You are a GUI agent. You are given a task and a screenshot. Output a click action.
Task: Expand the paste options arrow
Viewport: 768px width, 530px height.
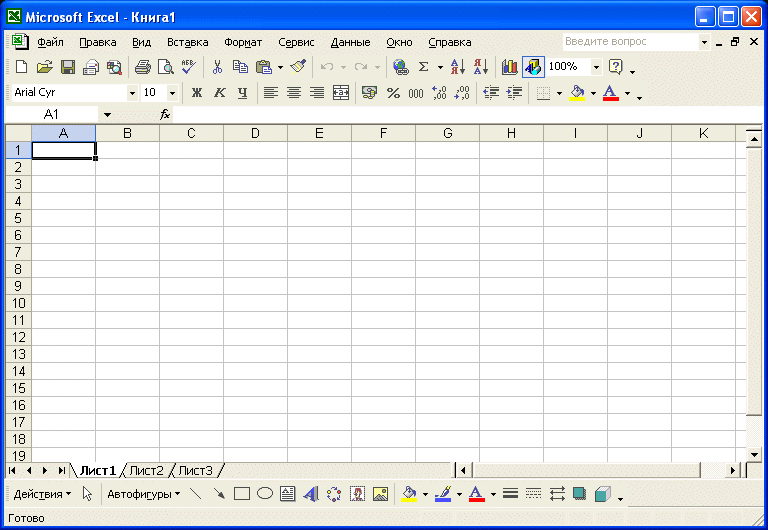[x=280, y=67]
